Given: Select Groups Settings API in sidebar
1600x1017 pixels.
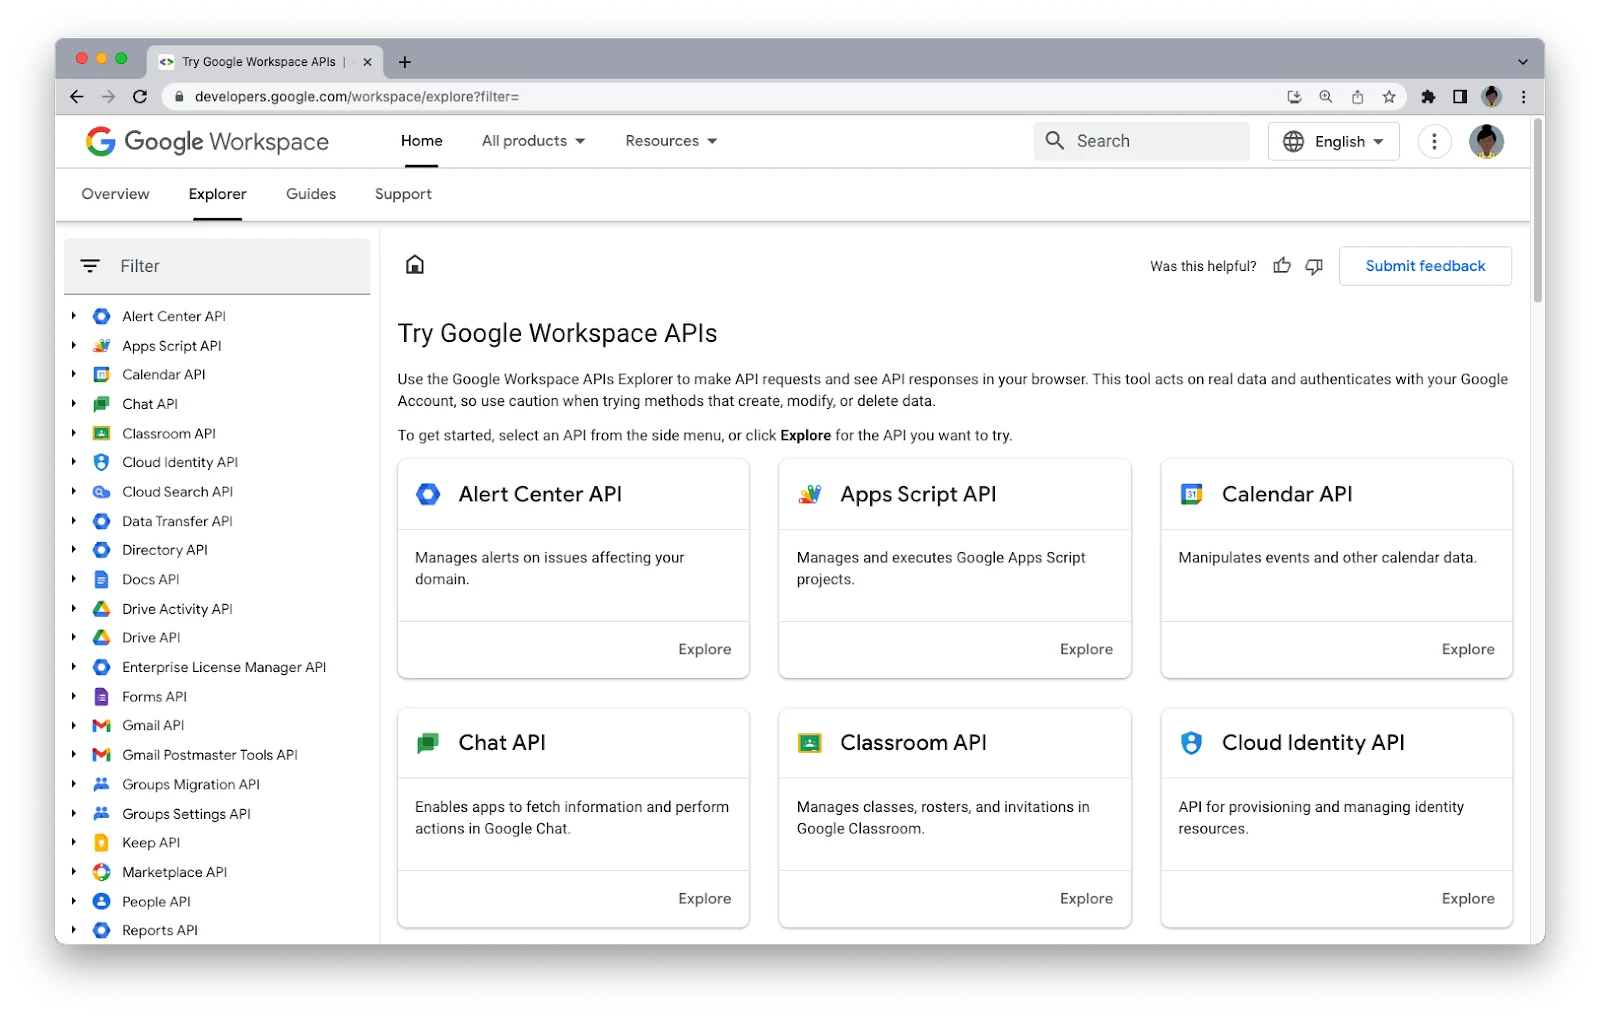Looking at the screenshot, I should coord(186,814).
